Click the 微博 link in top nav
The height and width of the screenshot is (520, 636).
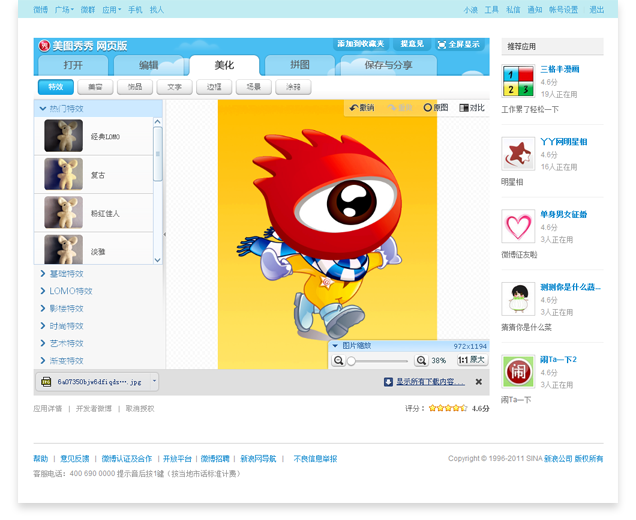point(41,10)
